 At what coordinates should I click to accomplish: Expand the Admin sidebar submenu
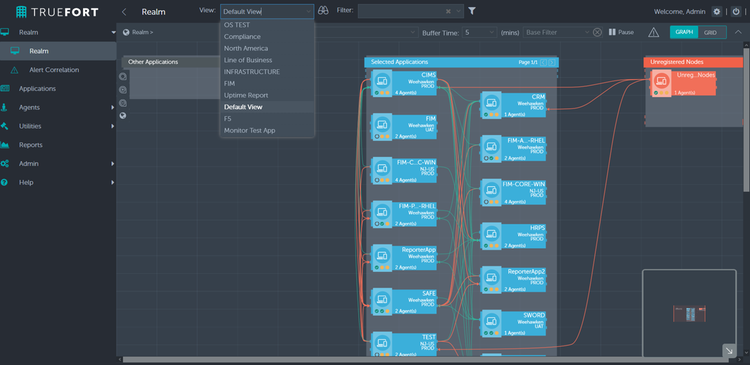[x=113, y=164]
